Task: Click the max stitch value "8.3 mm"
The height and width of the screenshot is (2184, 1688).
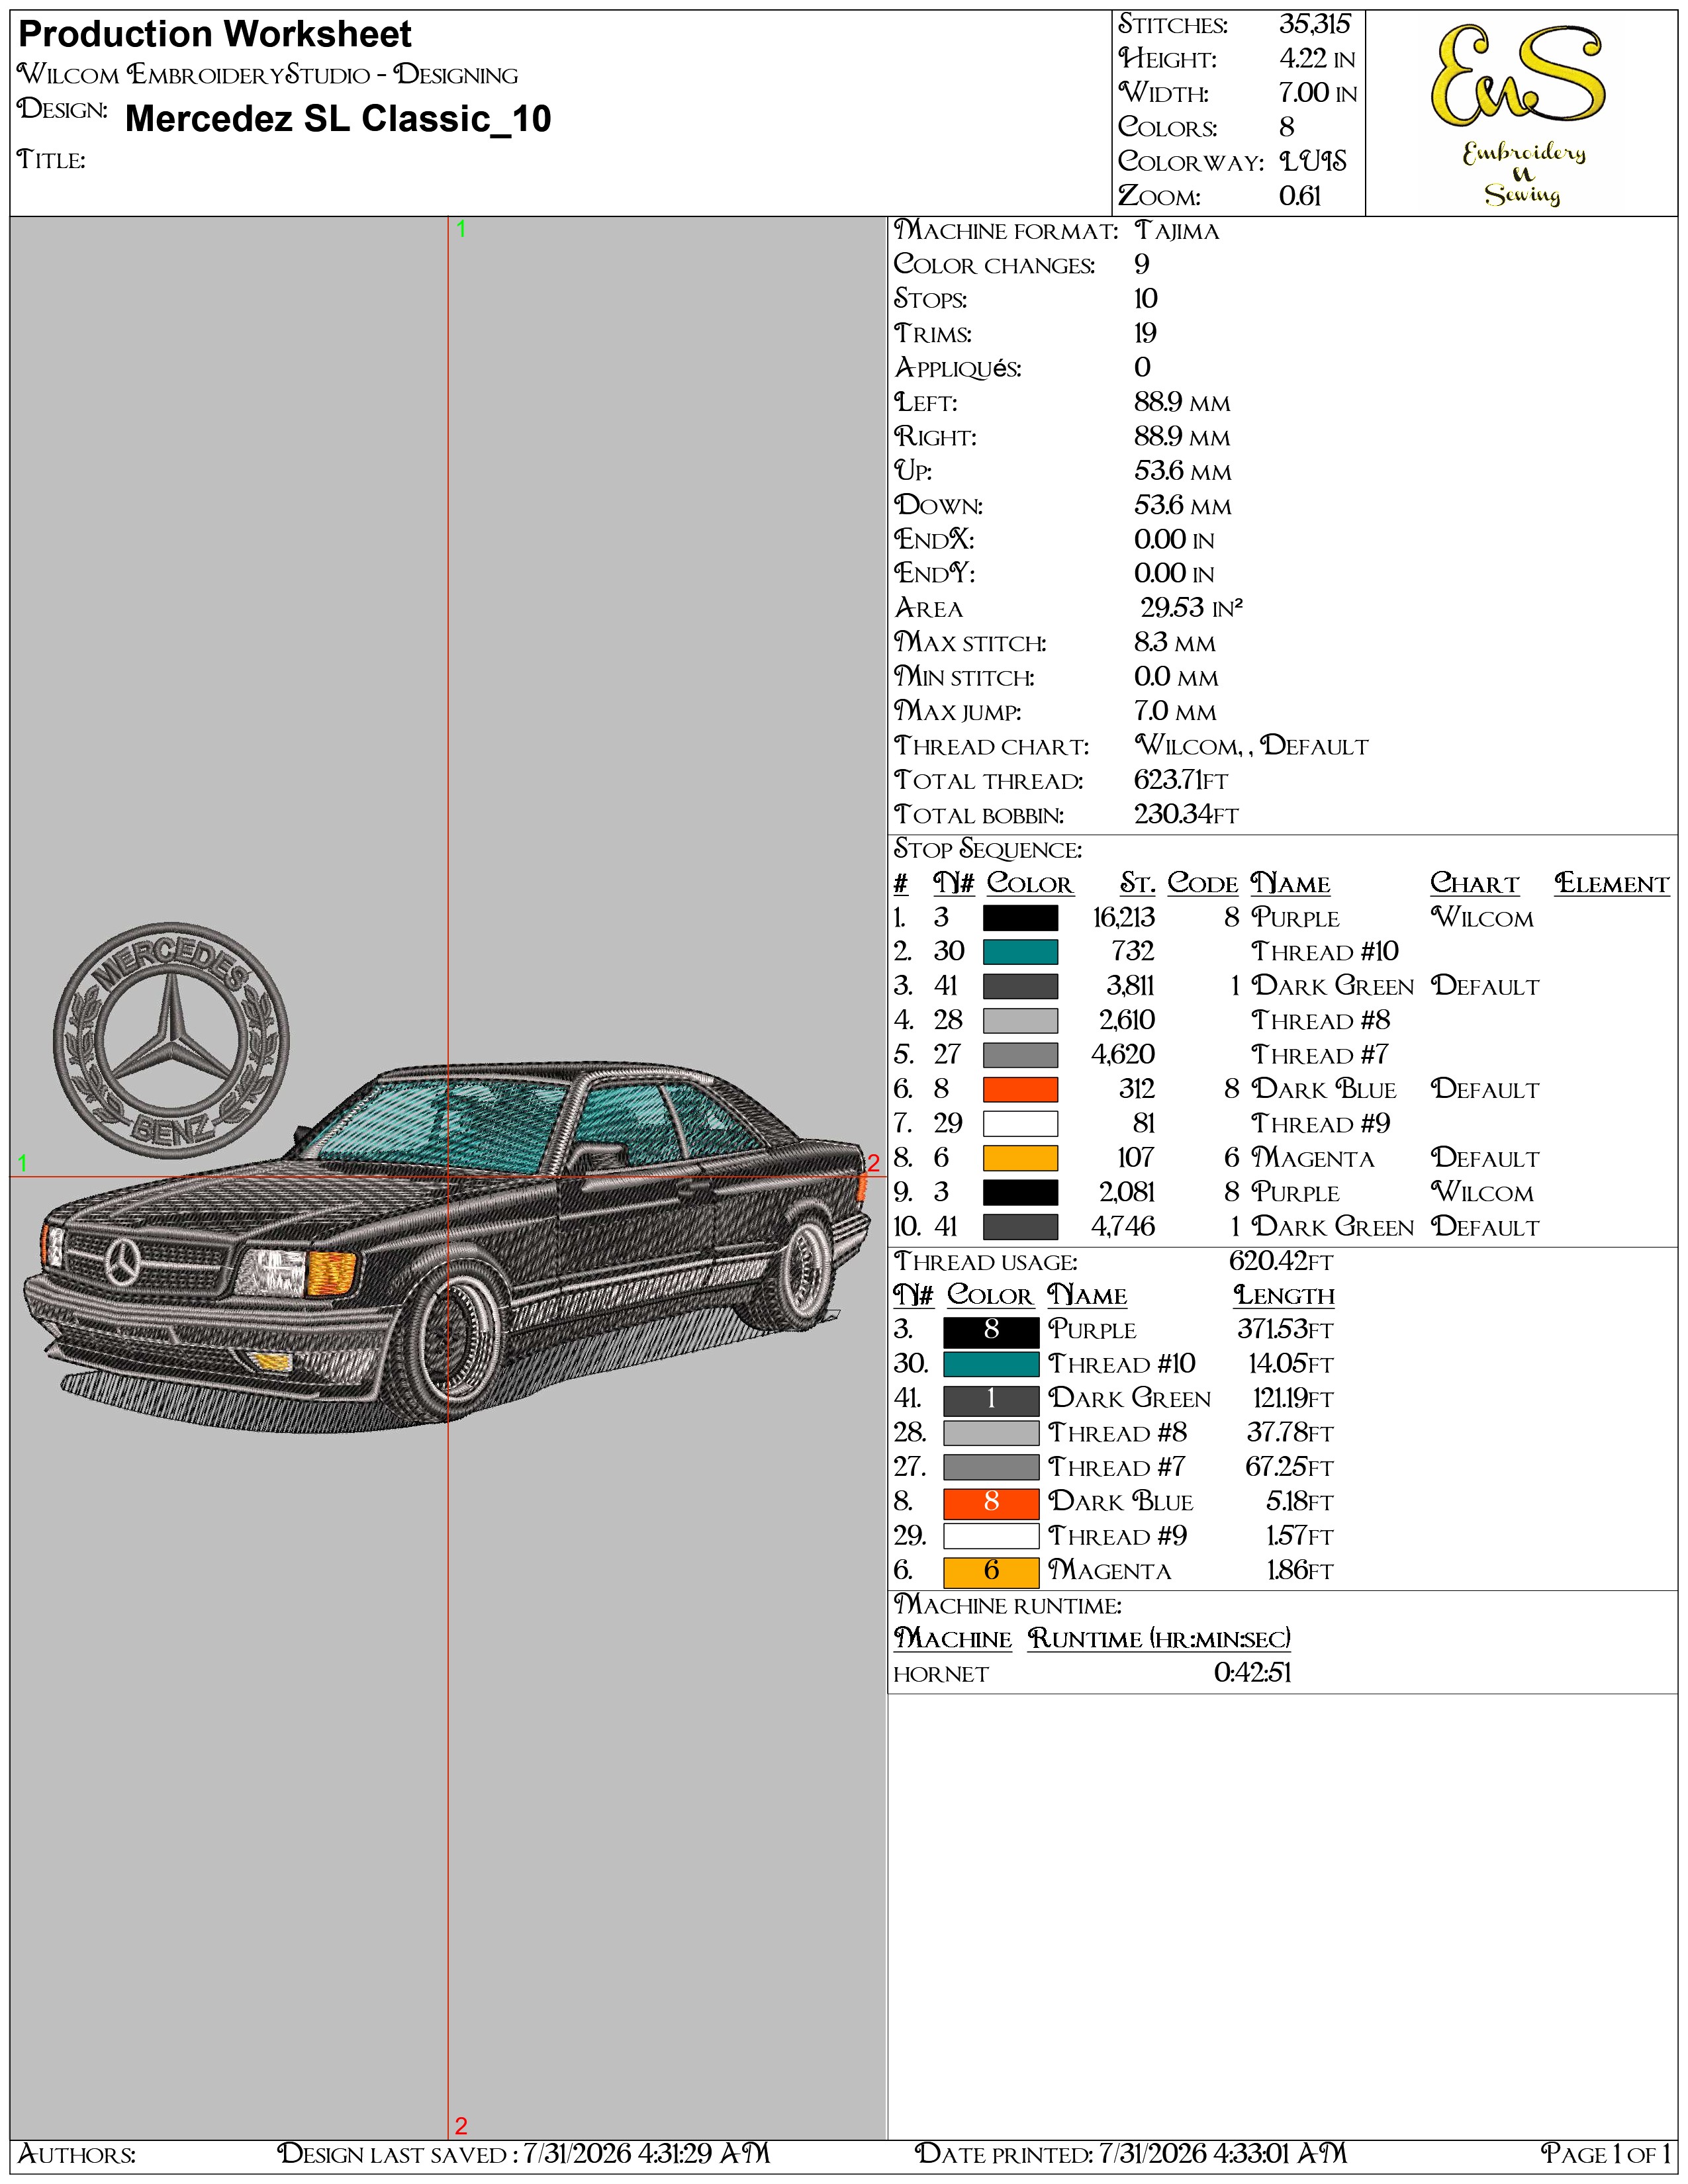Action: 1175,643
